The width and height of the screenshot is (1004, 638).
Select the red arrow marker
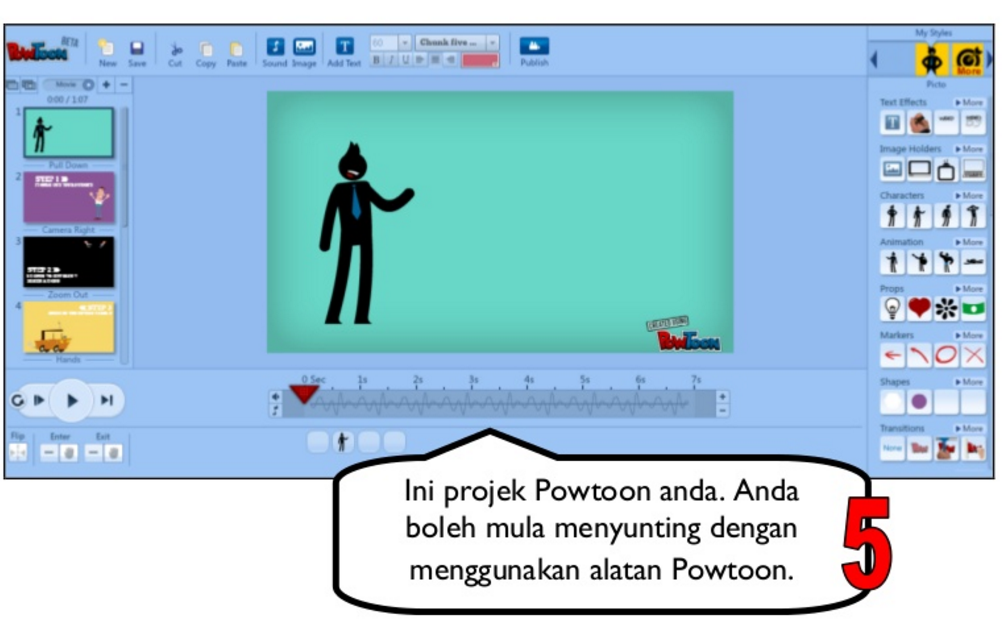click(x=892, y=357)
